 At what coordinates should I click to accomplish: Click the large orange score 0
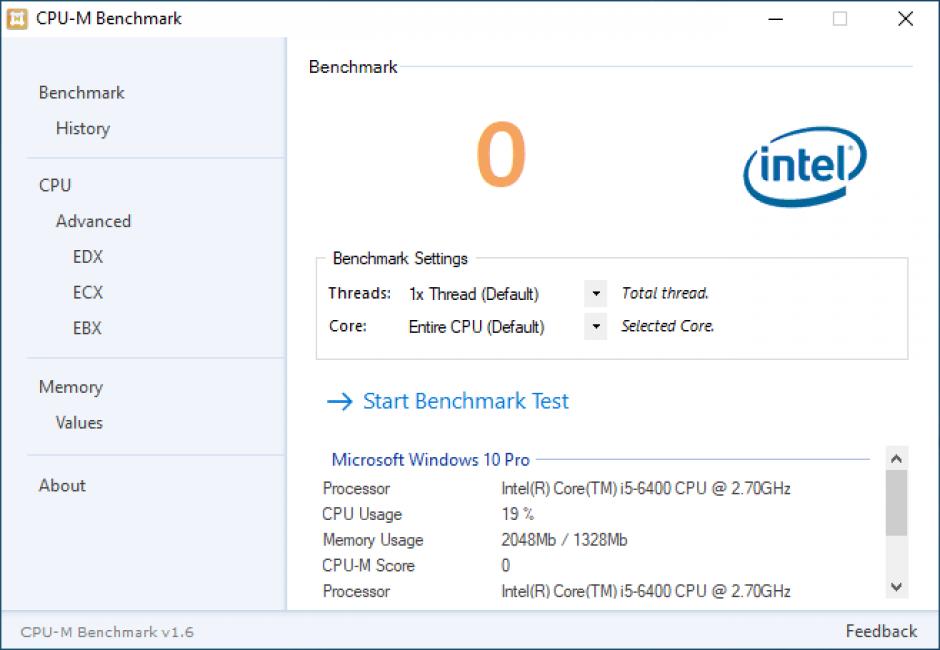click(502, 155)
